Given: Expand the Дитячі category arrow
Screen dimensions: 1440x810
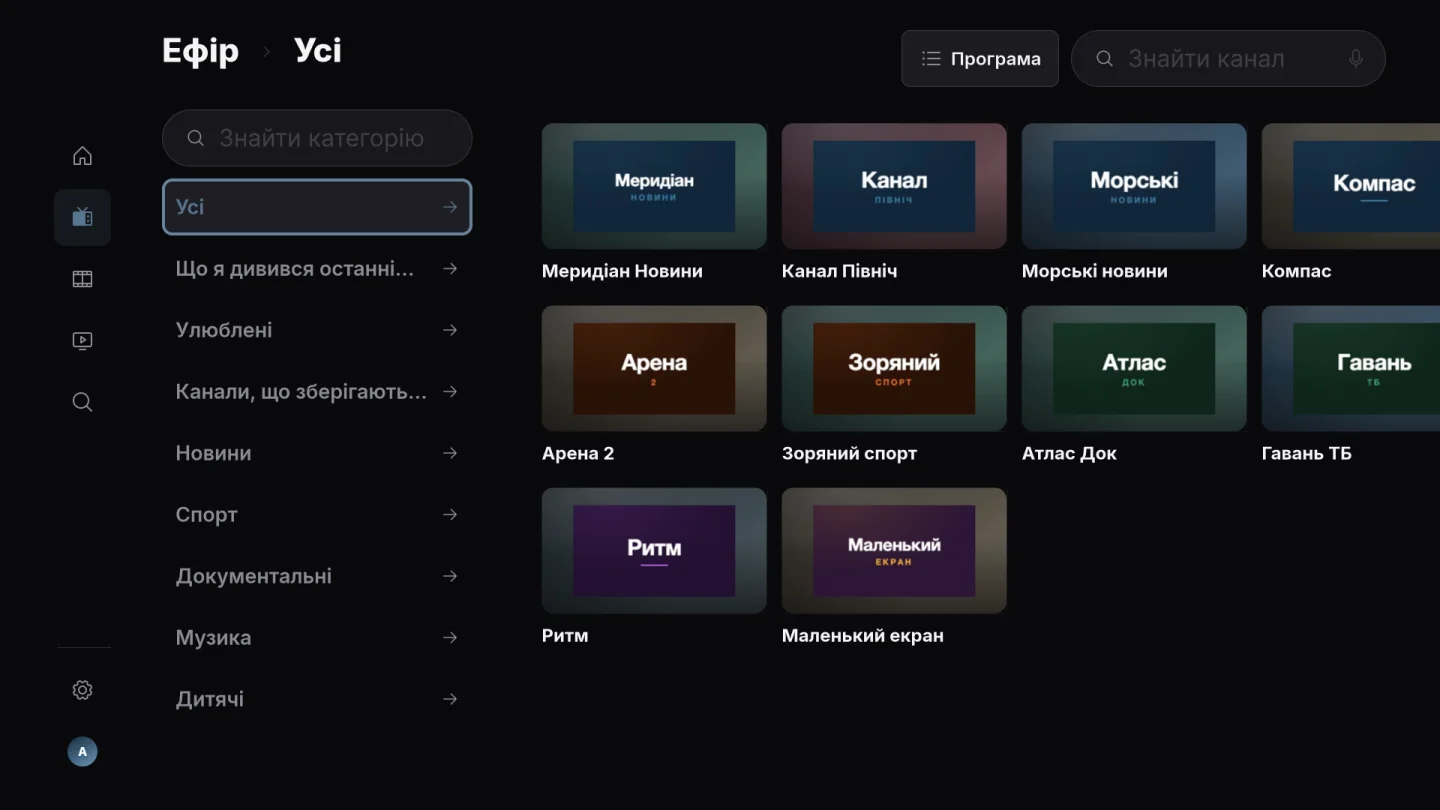Looking at the screenshot, I should coord(450,699).
